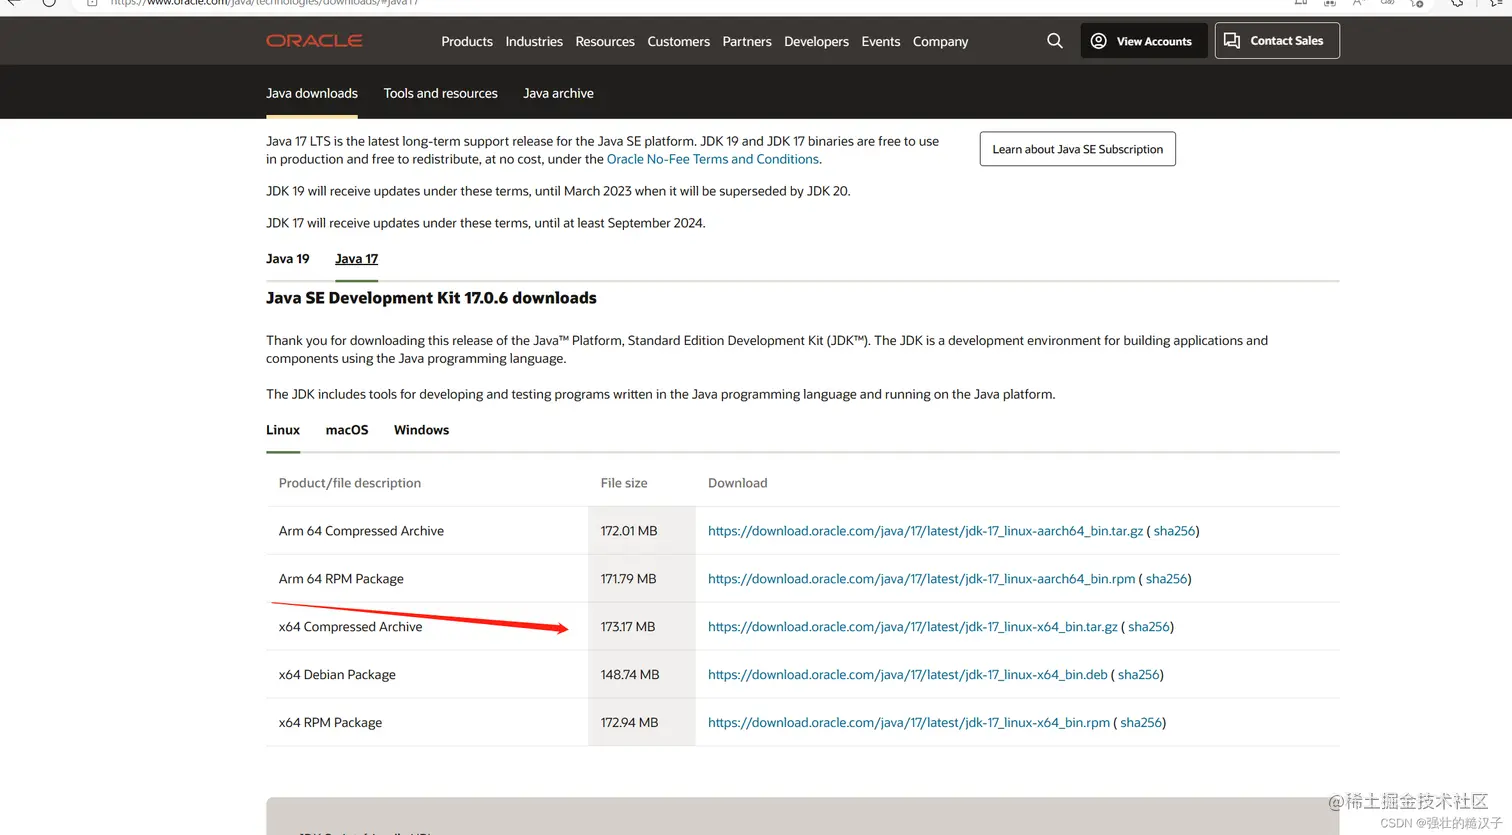Open the Partners menu
The image size is (1512, 835).
(x=747, y=41)
